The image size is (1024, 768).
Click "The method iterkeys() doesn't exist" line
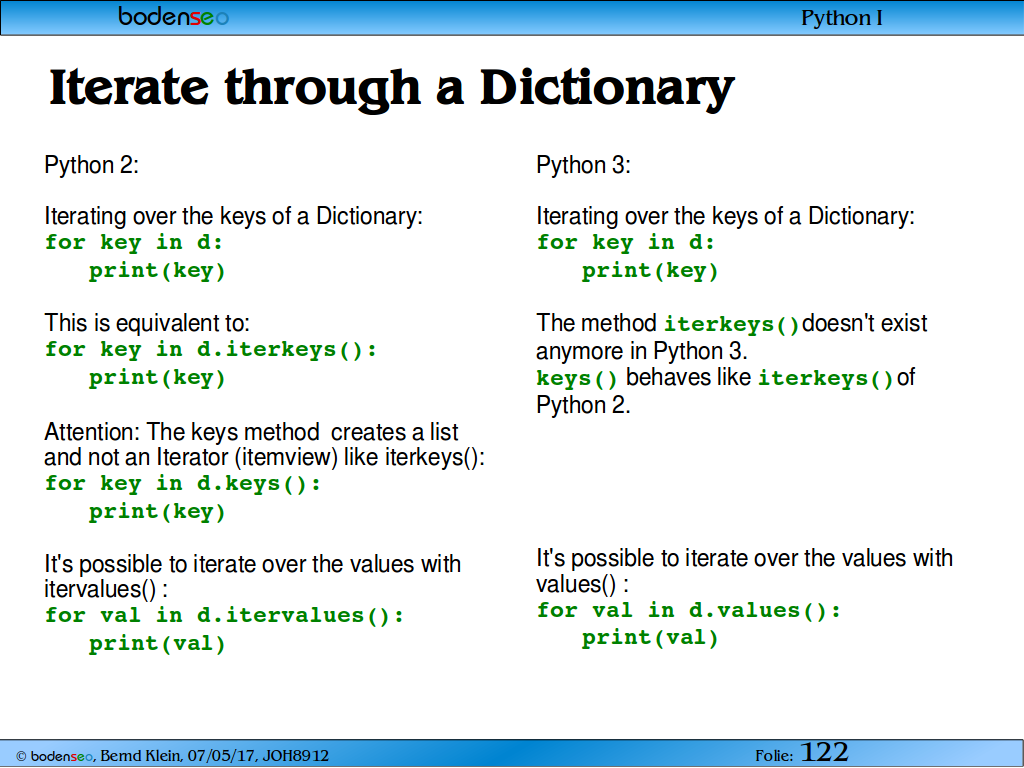pos(732,323)
